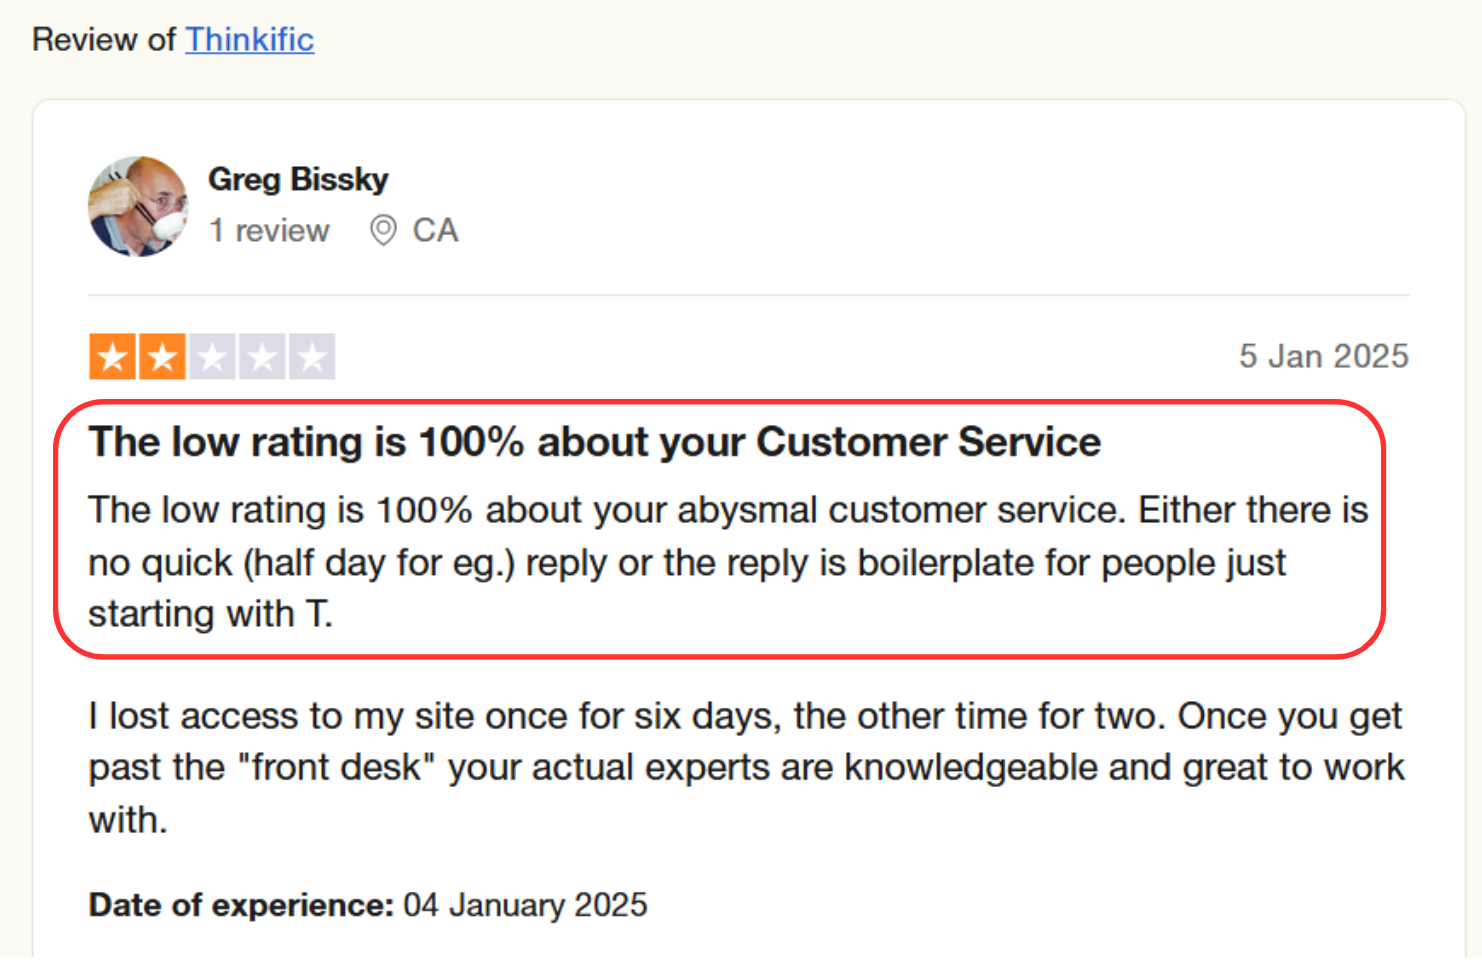Screen dimensions: 1482x962
Task: Click the review title about Customer Service
Action: [x=594, y=441]
